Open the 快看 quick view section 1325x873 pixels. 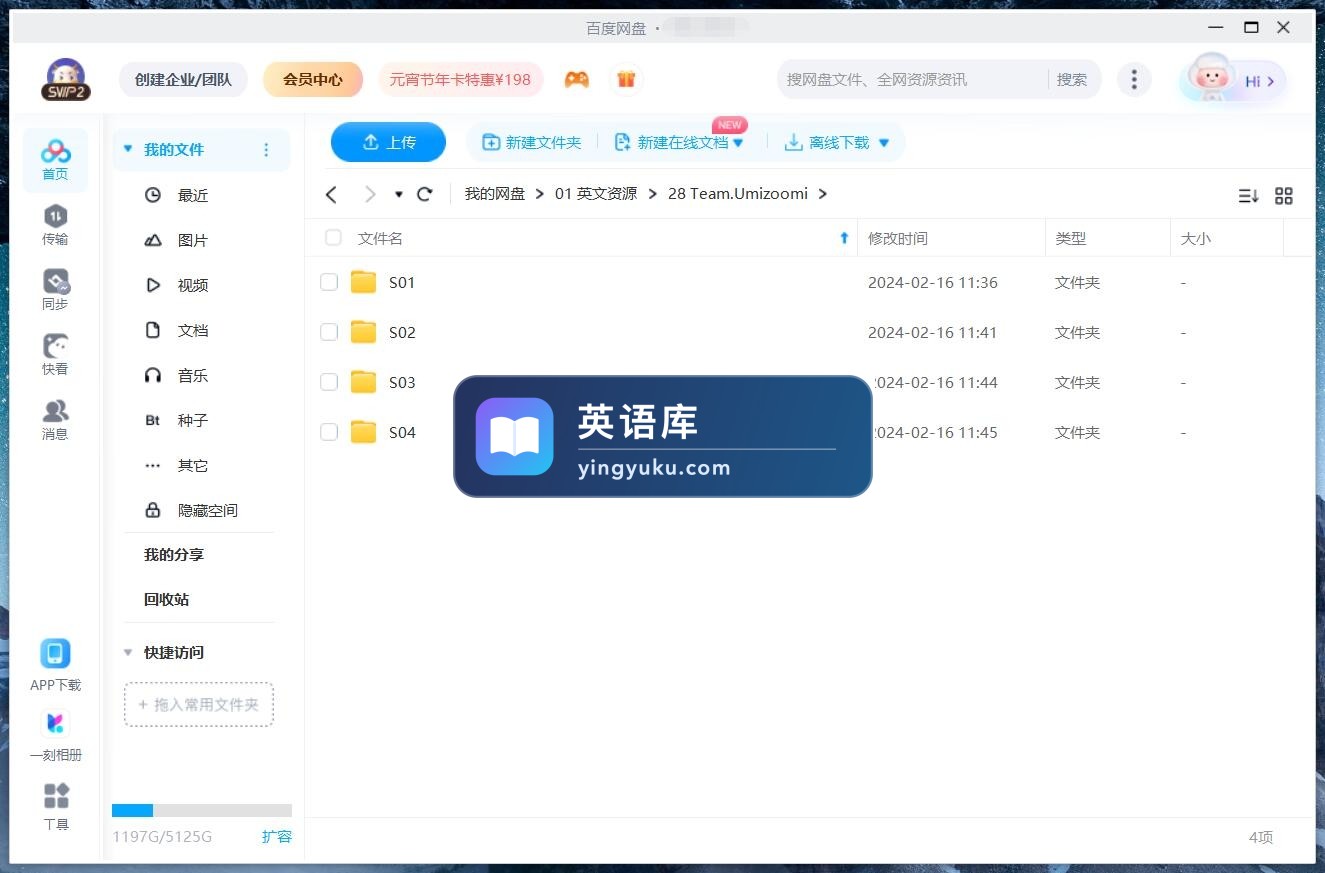55,354
